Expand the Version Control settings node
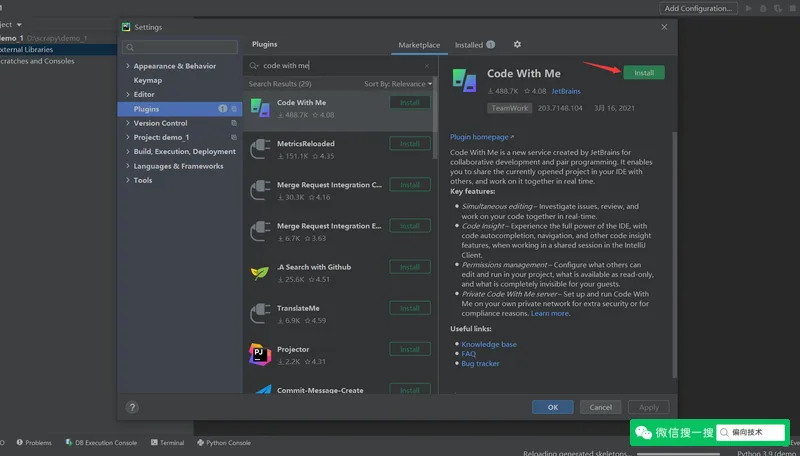Image resolution: width=800 pixels, height=456 pixels. [x=128, y=123]
